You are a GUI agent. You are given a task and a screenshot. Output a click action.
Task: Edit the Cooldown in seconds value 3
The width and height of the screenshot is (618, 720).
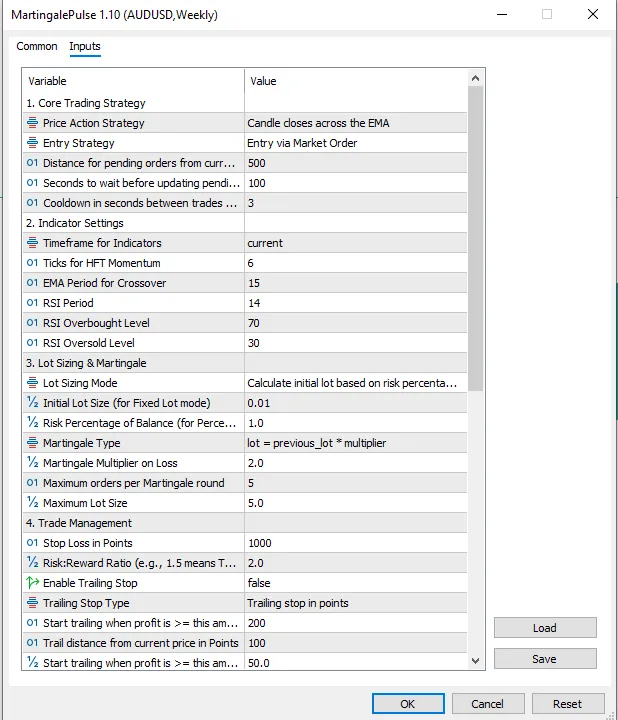point(356,203)
